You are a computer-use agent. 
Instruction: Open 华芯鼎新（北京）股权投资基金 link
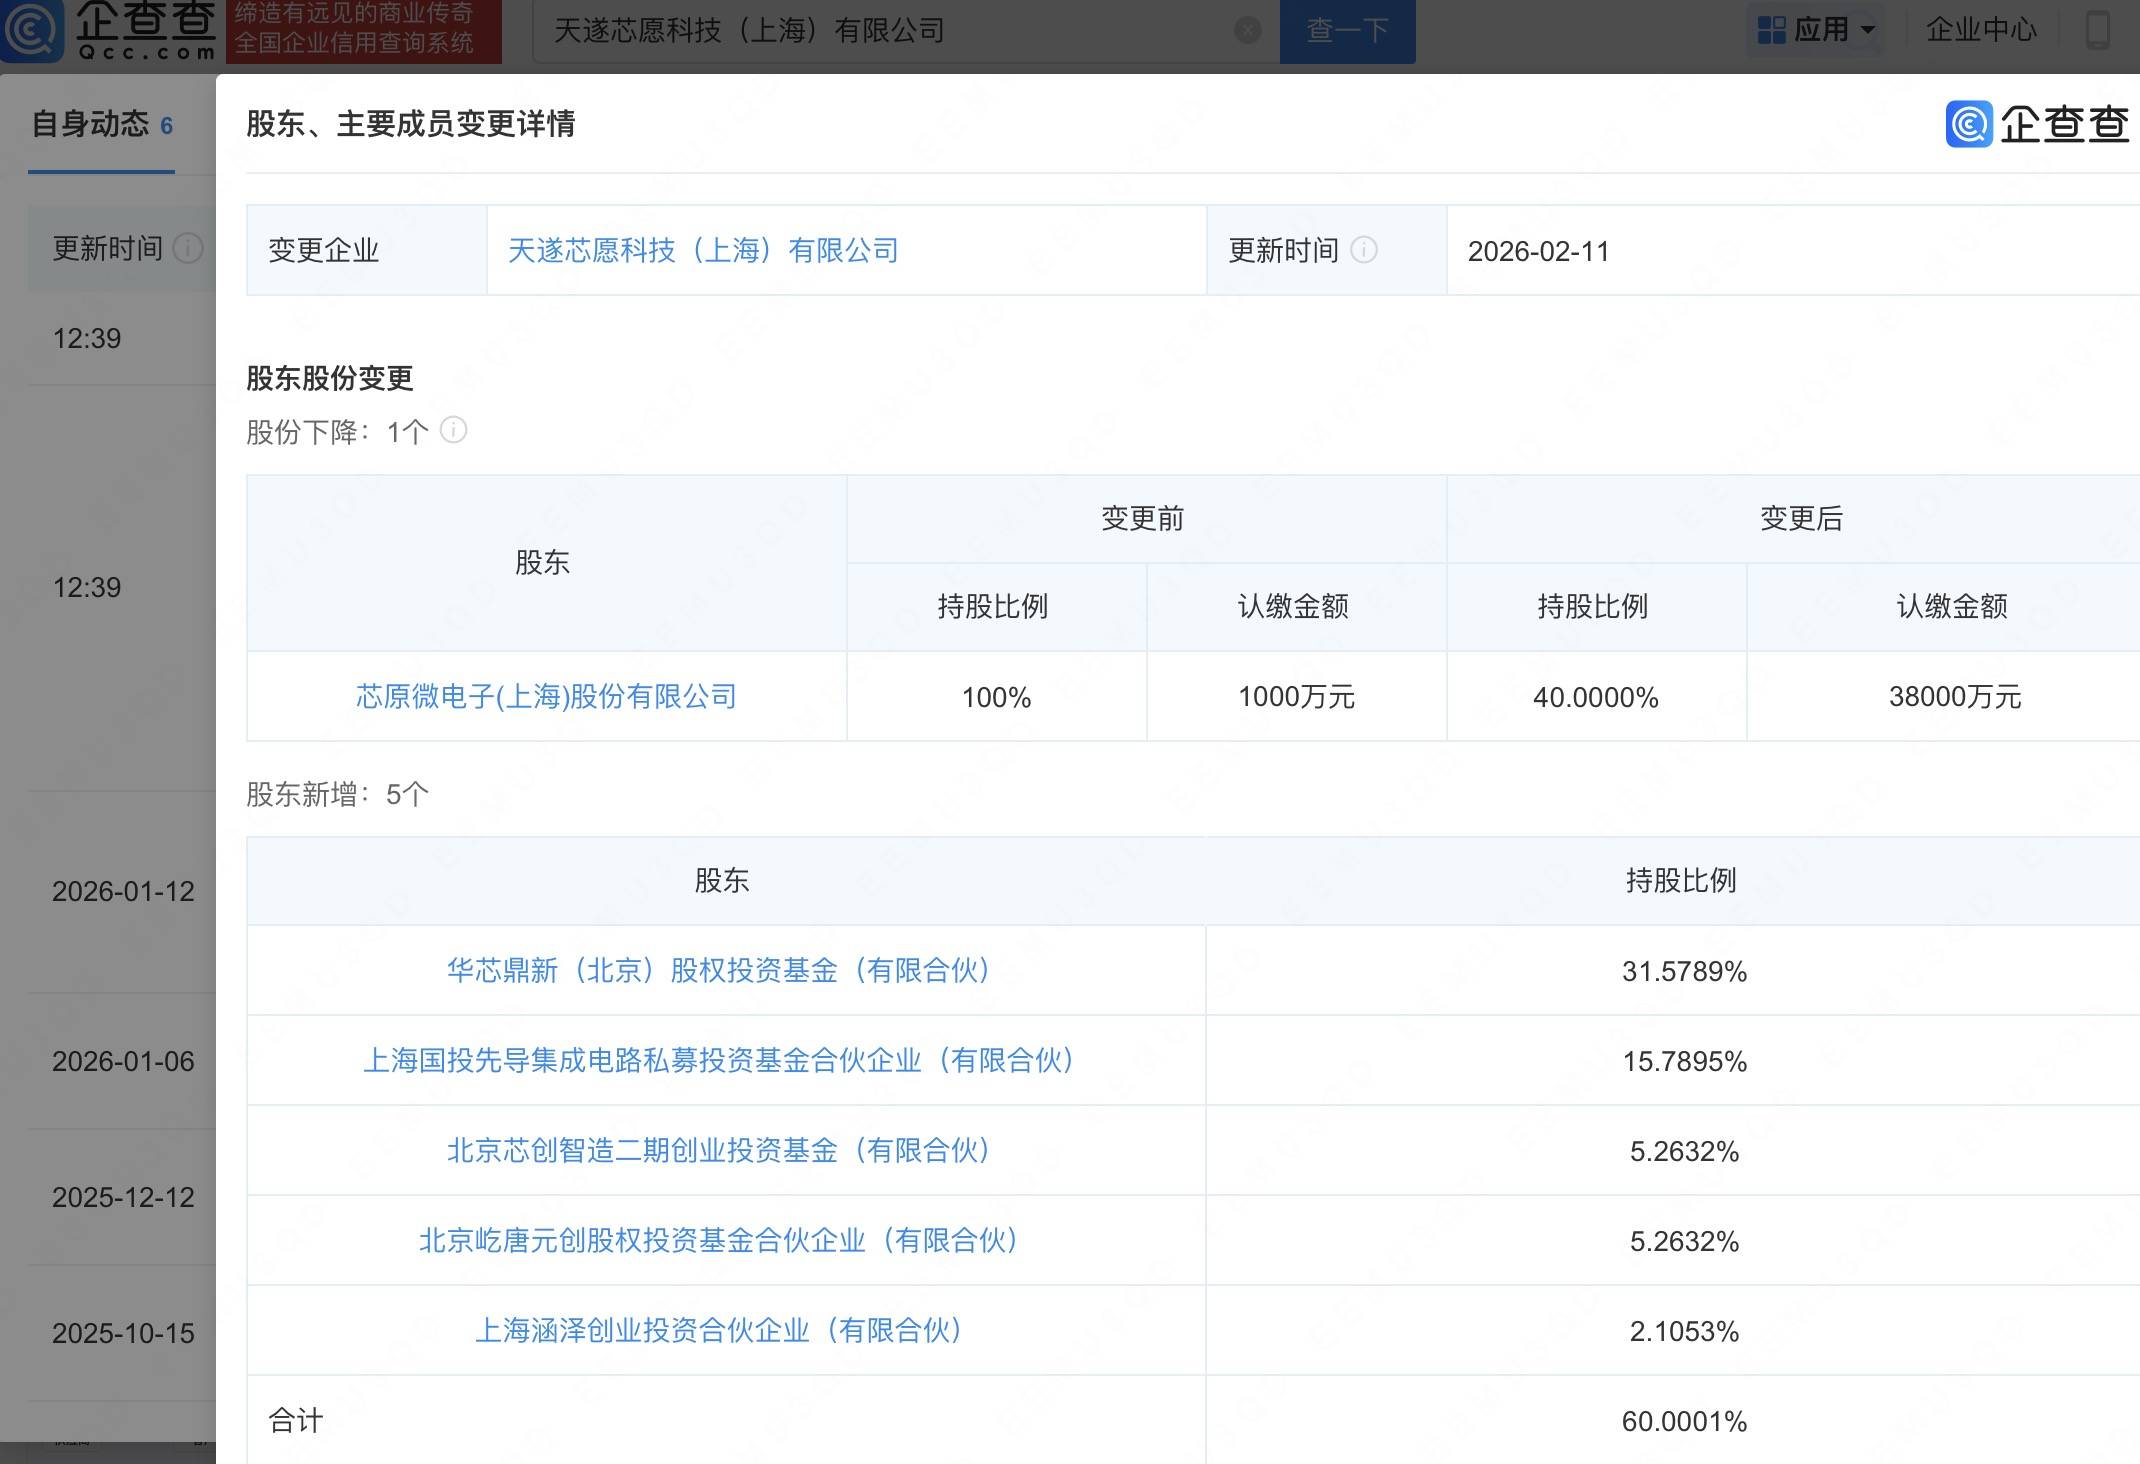click(720, 970)
